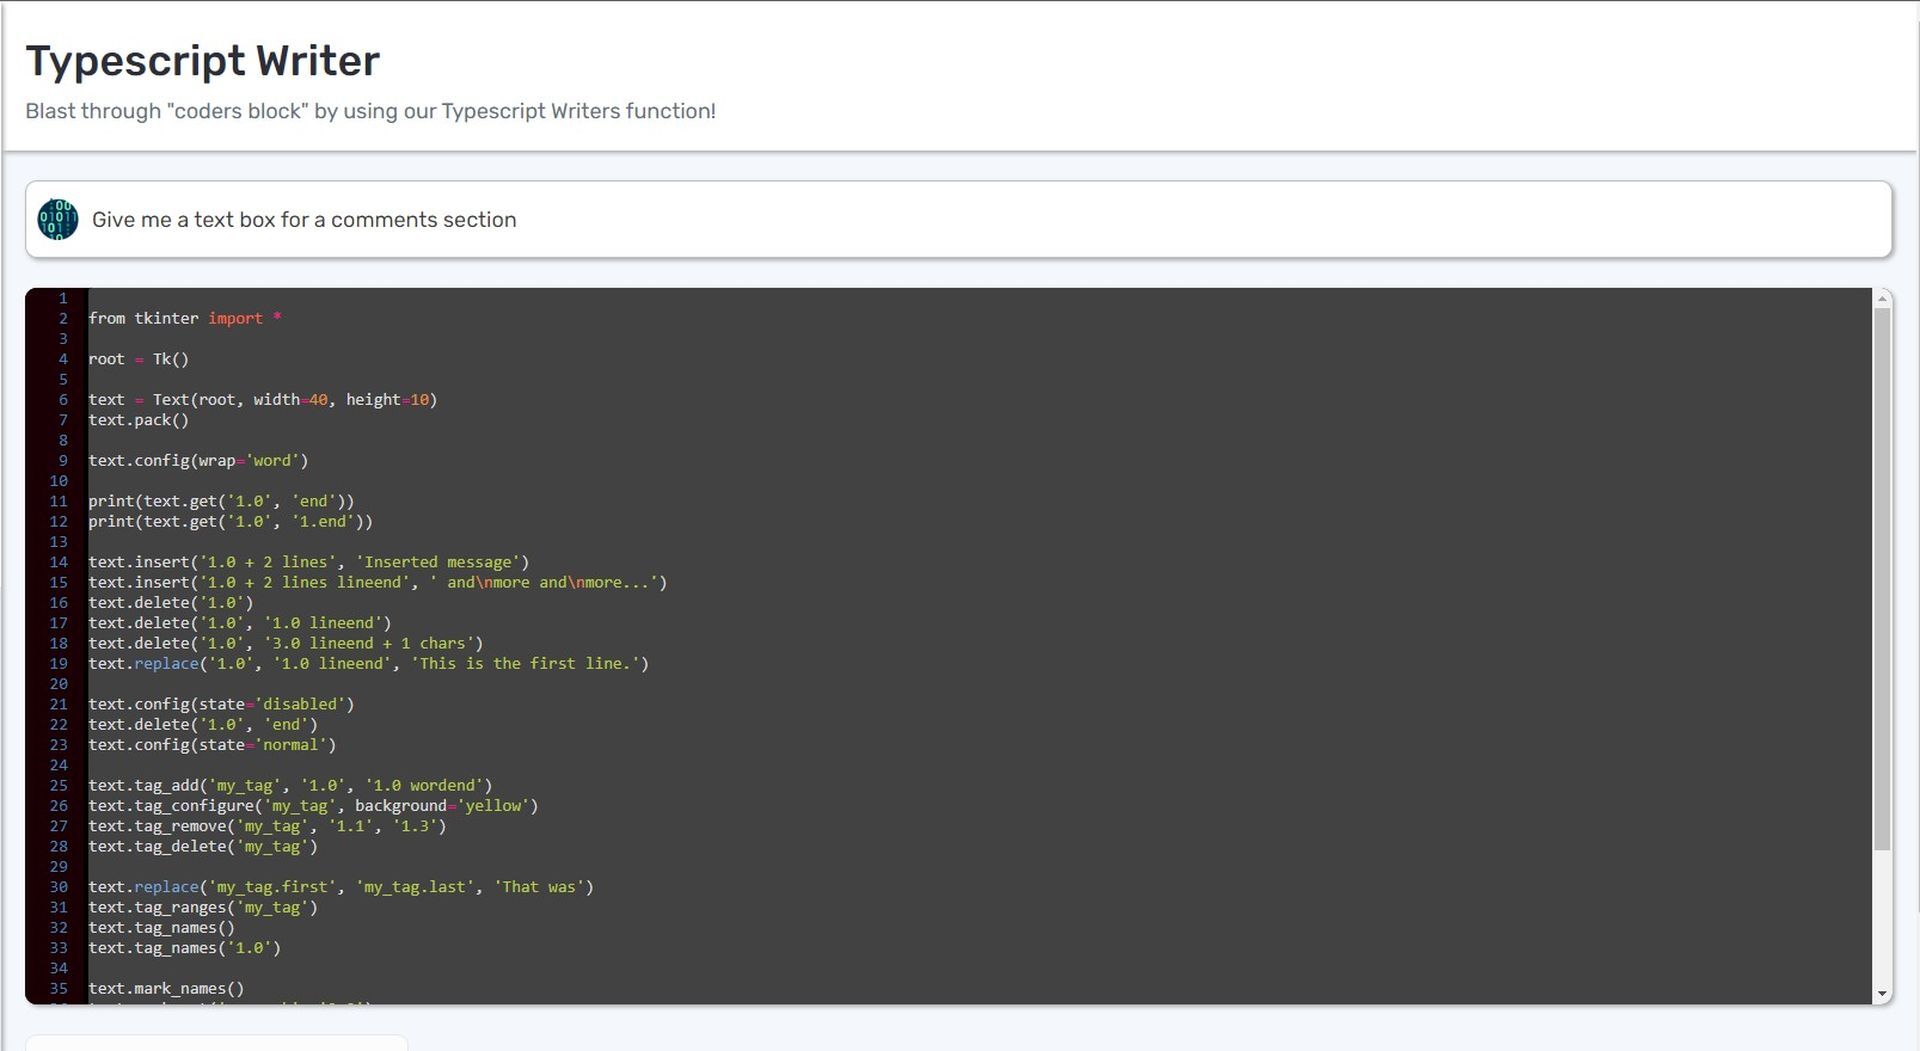Click the 'Blast through "coders block"' subtitle

point(370,111)
